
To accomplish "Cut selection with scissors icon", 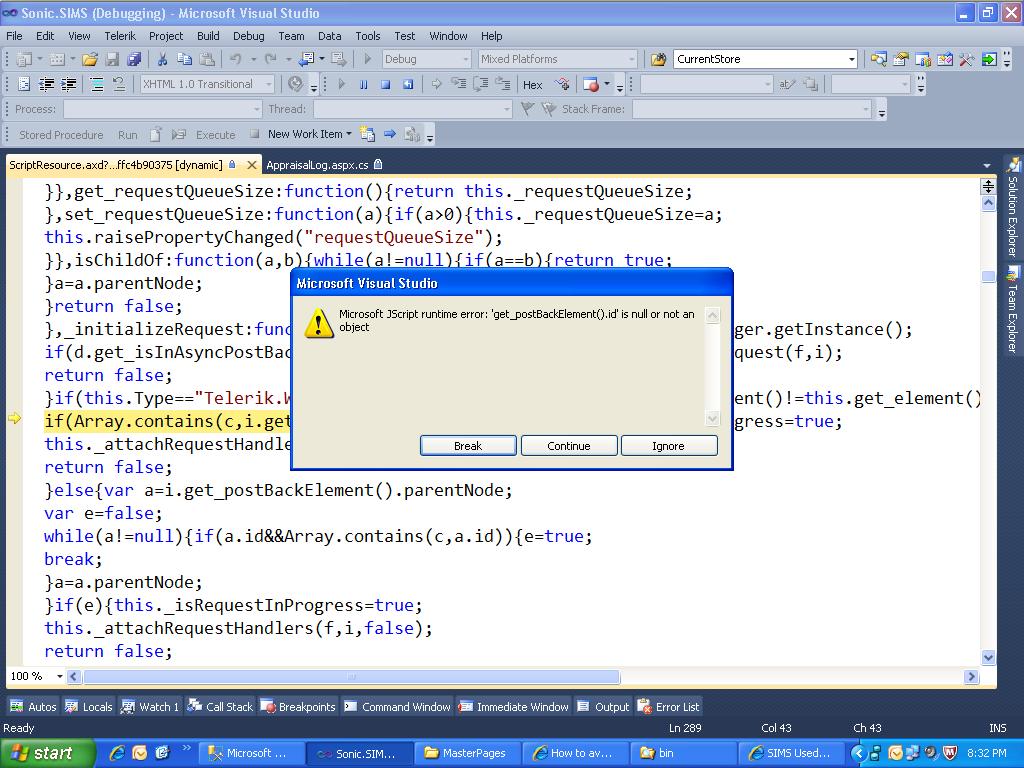I will click(x=163, y=59).
